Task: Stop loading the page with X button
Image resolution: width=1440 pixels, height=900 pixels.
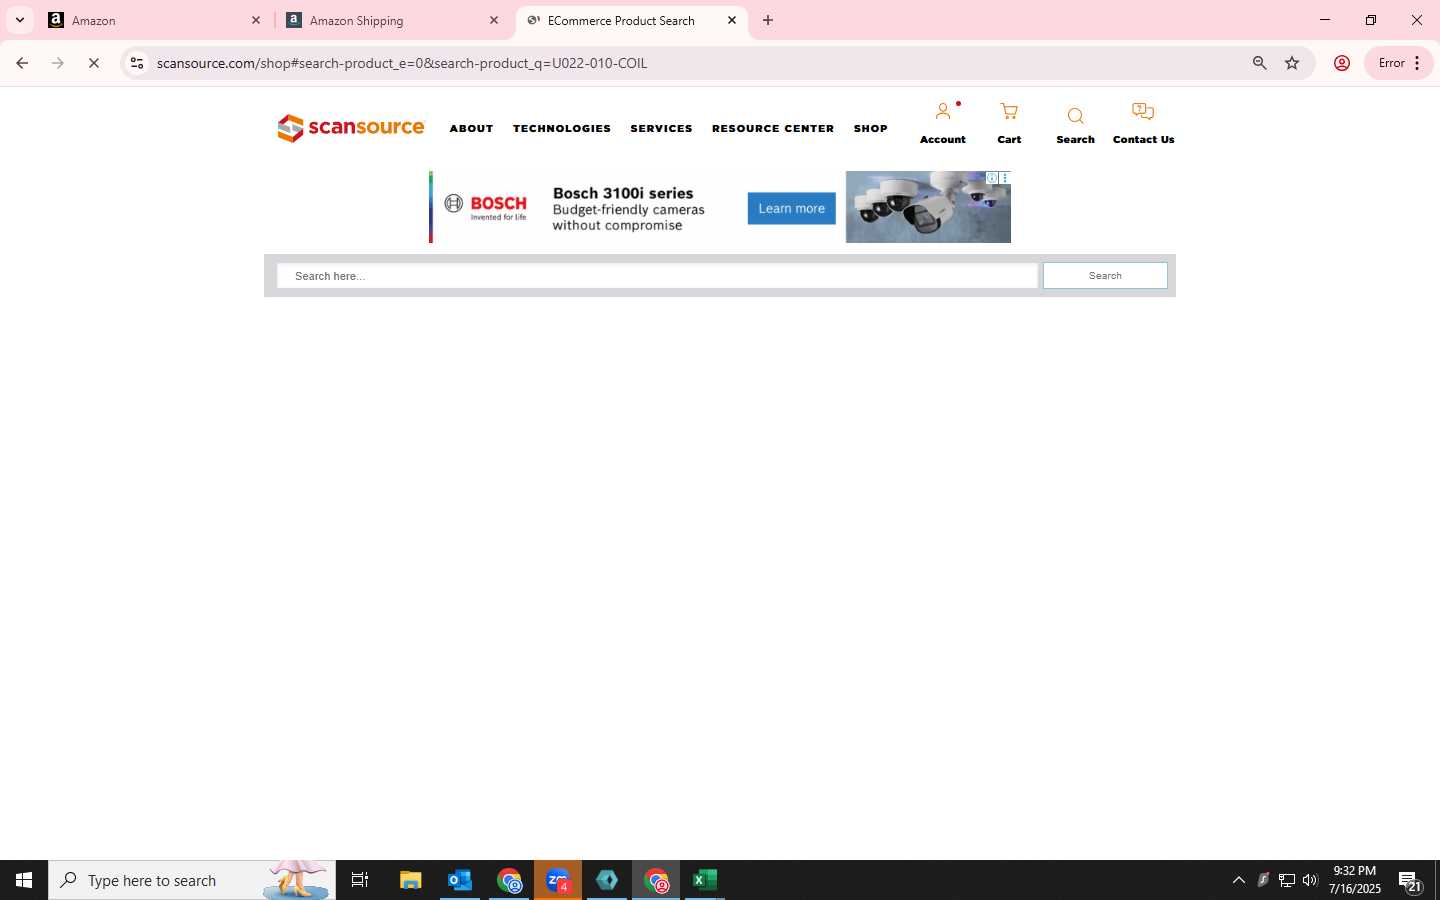Action: click(94, 63)
